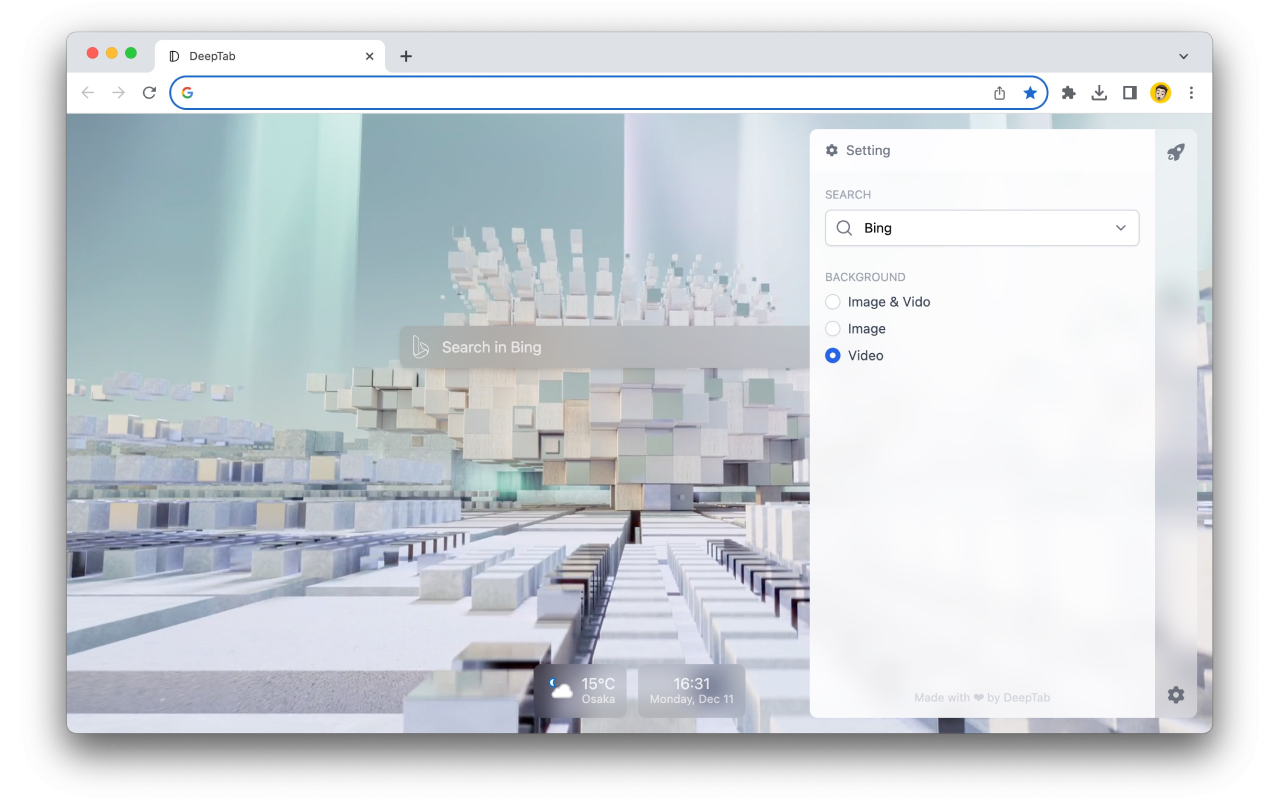This screenshot has width=1280, height=800.
Task: Click the Google favicon in the address bar
Action: click(187, 92)
